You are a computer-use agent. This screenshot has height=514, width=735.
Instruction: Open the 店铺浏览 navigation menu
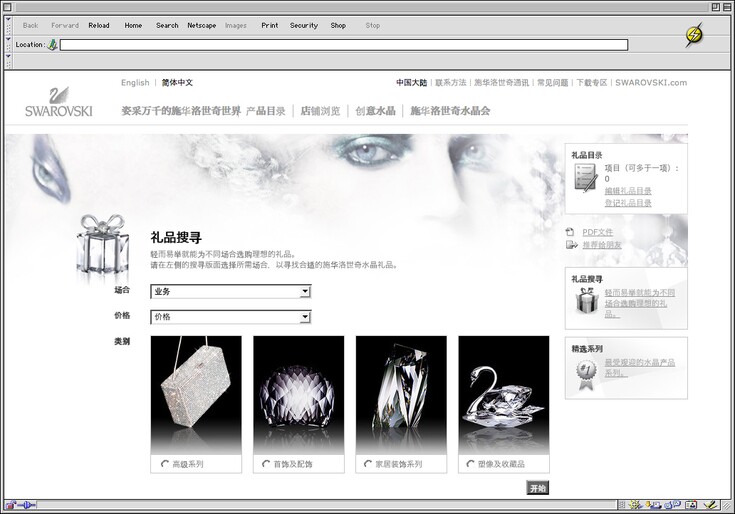point(320,111)
